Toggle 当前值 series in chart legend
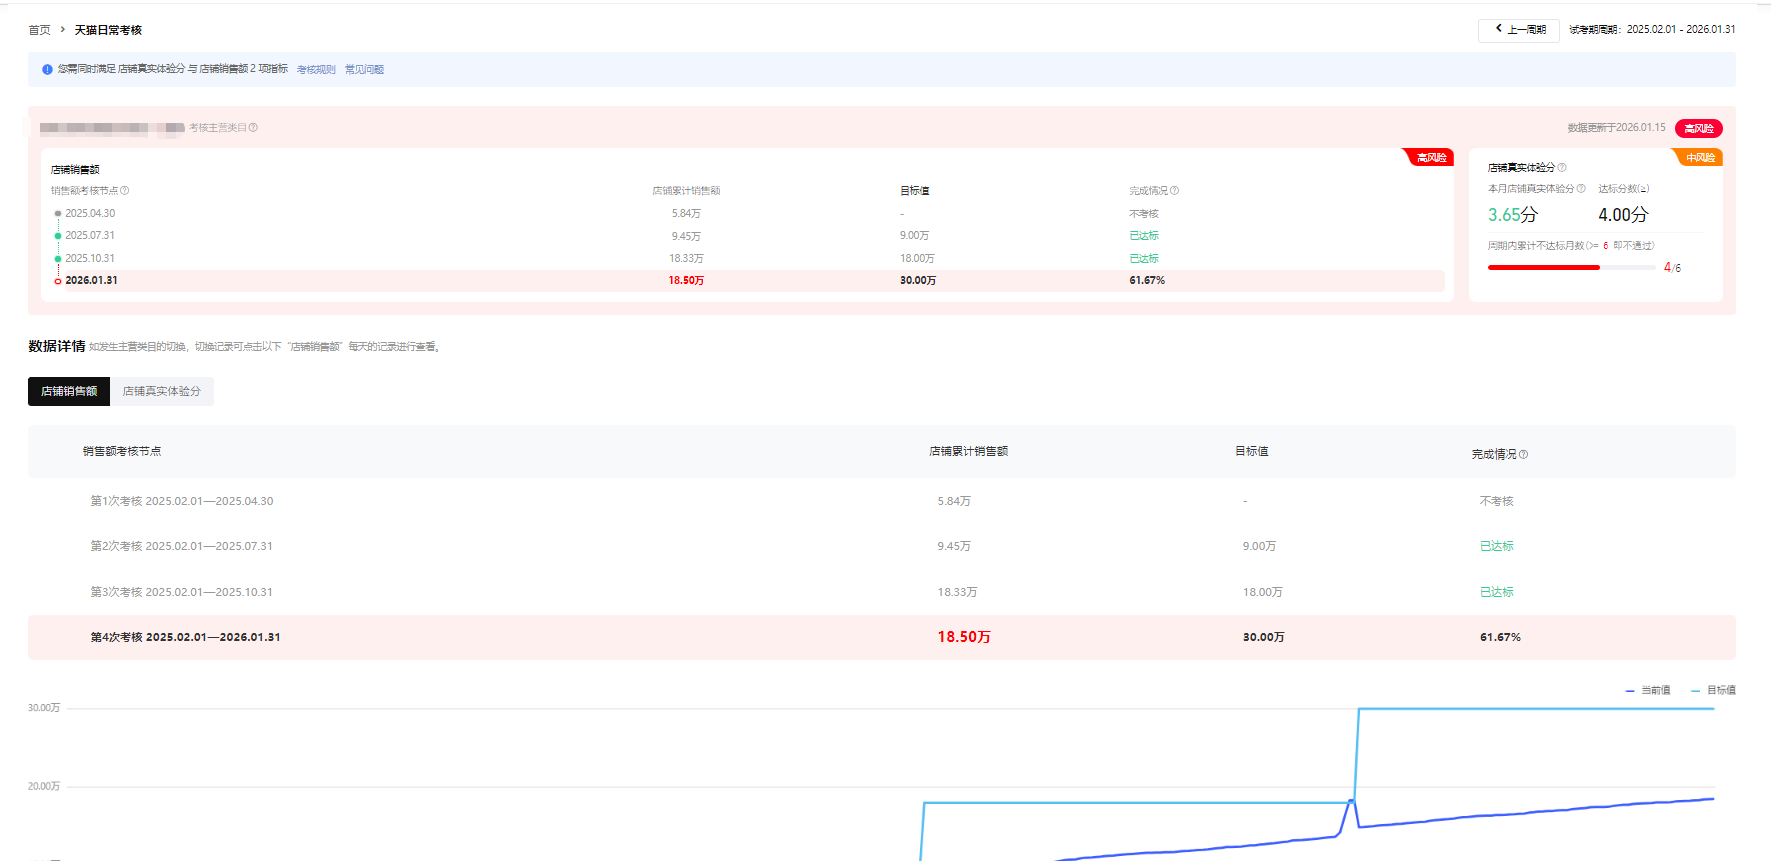The height and width of the screenshot is (861, 1771). pos(1648,690)
